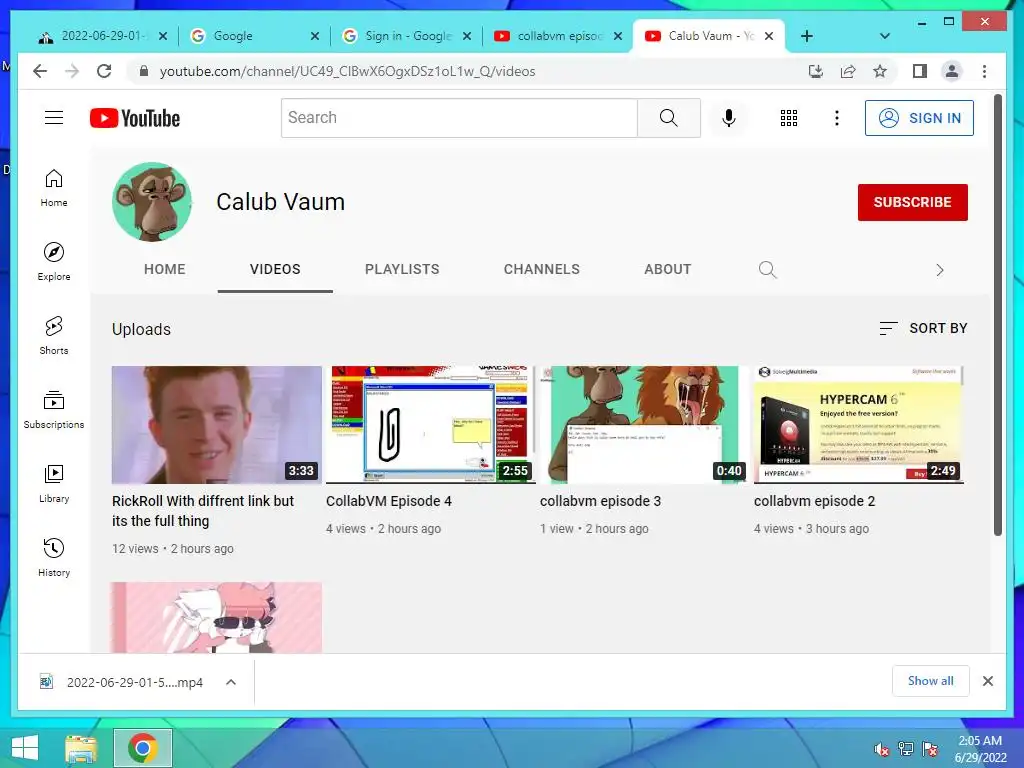Image resolution: width=1024 pixels, height=768 pixels.
Task: Search within the Calub Vaum channel
Action: click(767, 270)
